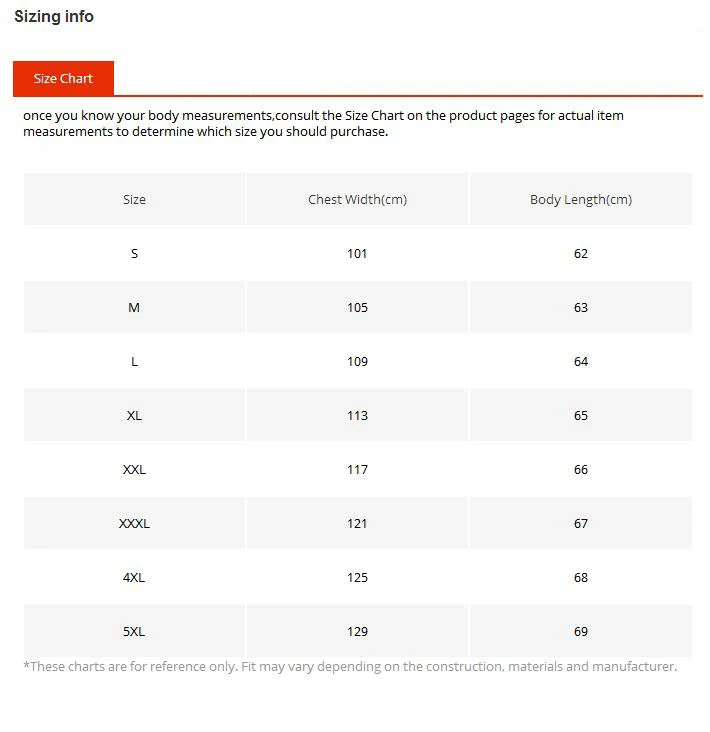Click chest width value 101
This screenshot has height=732, width=710.
coord(357,253)
